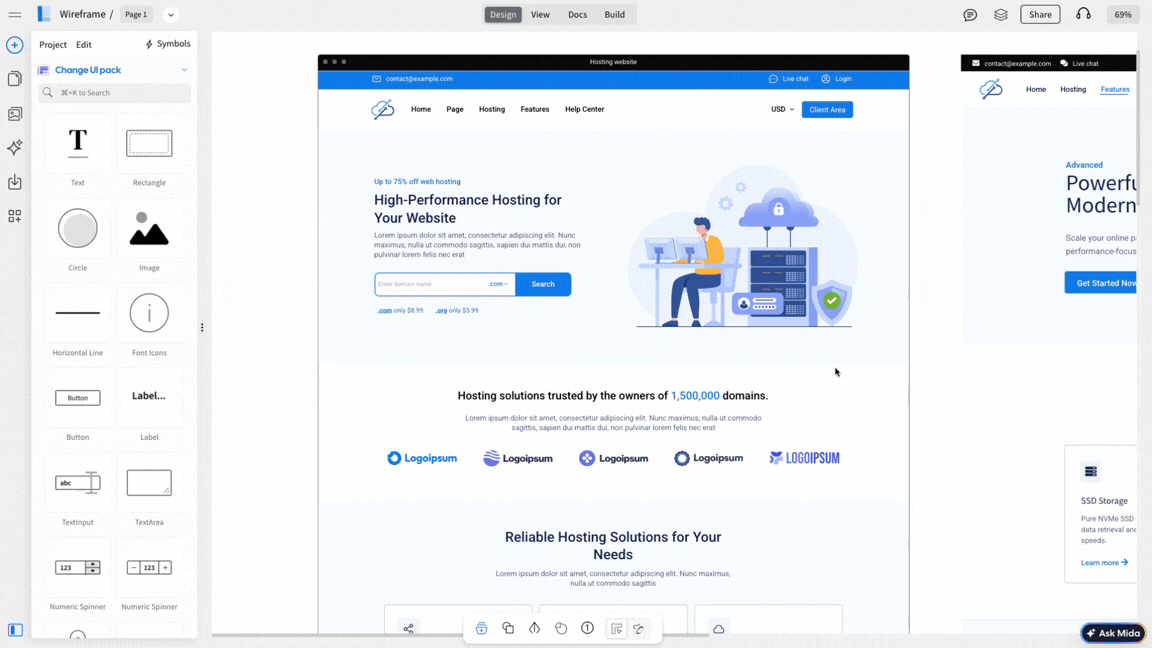Image resolution: width=1152 pixels, height=648 pixels.
Task: Click the headphones icon in the top bar
Action: (x=1083, y=14)
